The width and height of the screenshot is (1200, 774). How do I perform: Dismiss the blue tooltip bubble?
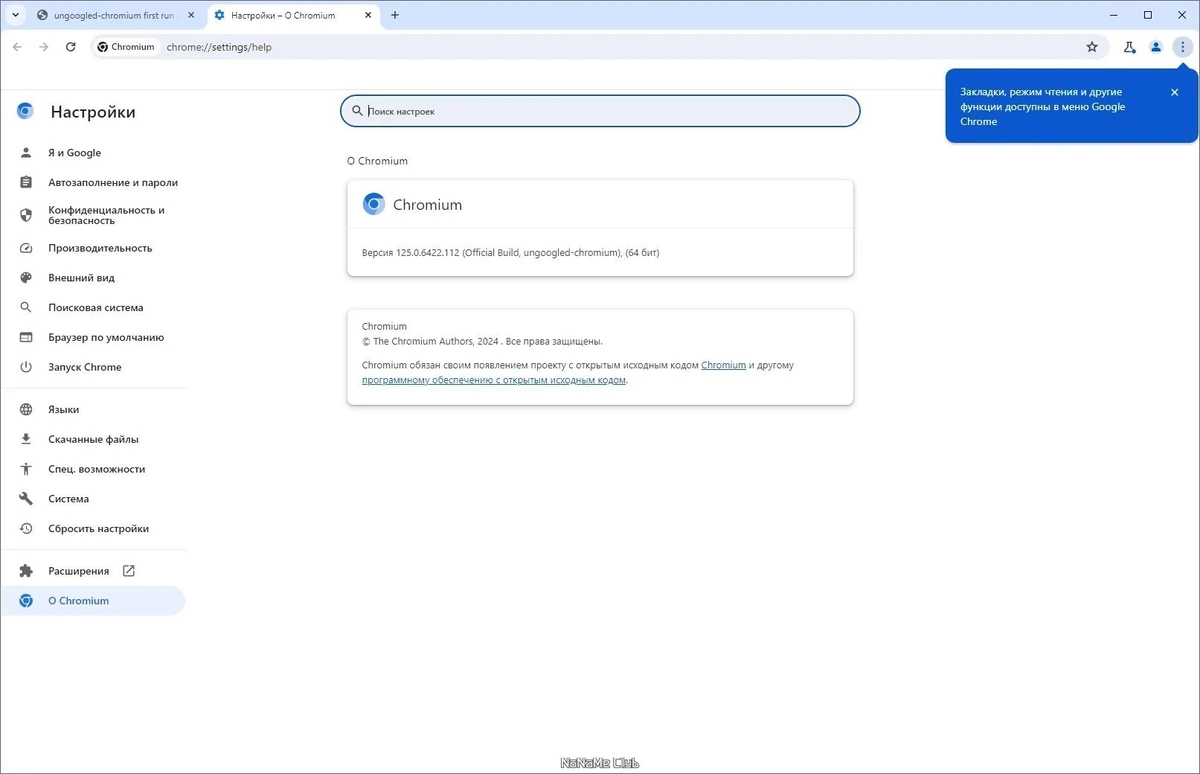point(1174,92)
